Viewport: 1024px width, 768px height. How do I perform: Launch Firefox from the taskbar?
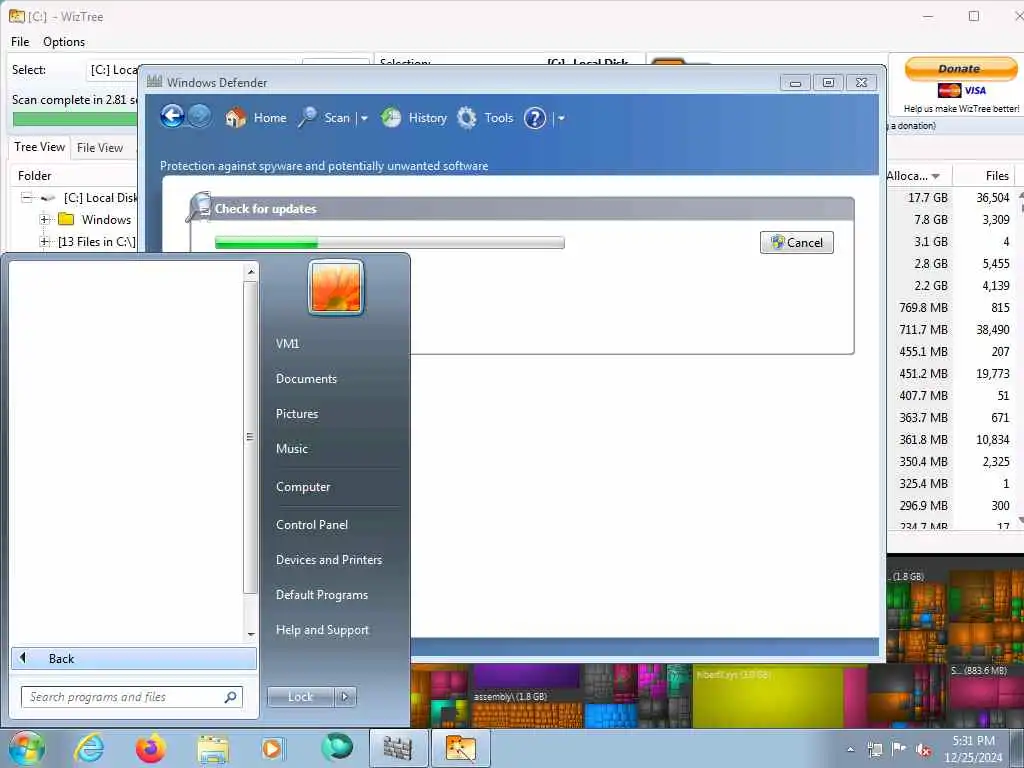tap(151, 748)
